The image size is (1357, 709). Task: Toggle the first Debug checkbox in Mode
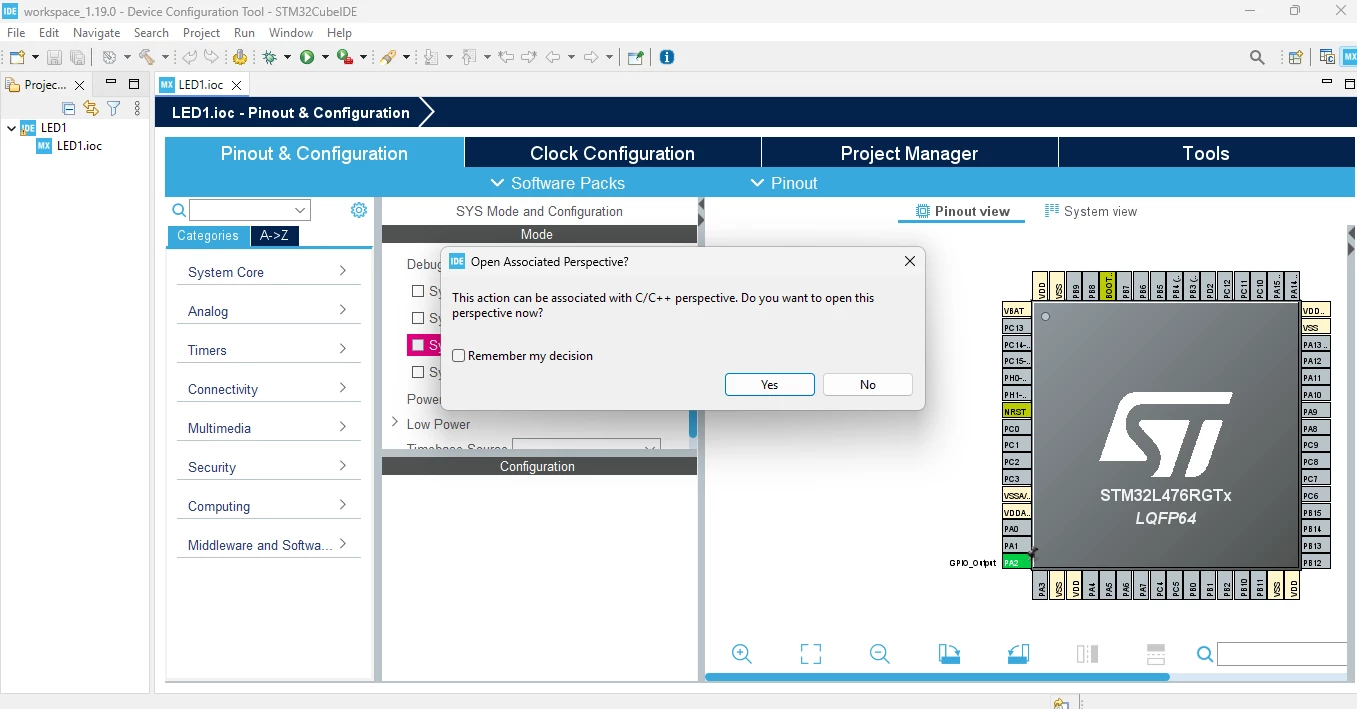pyautogui.click(x=418, y=291)
